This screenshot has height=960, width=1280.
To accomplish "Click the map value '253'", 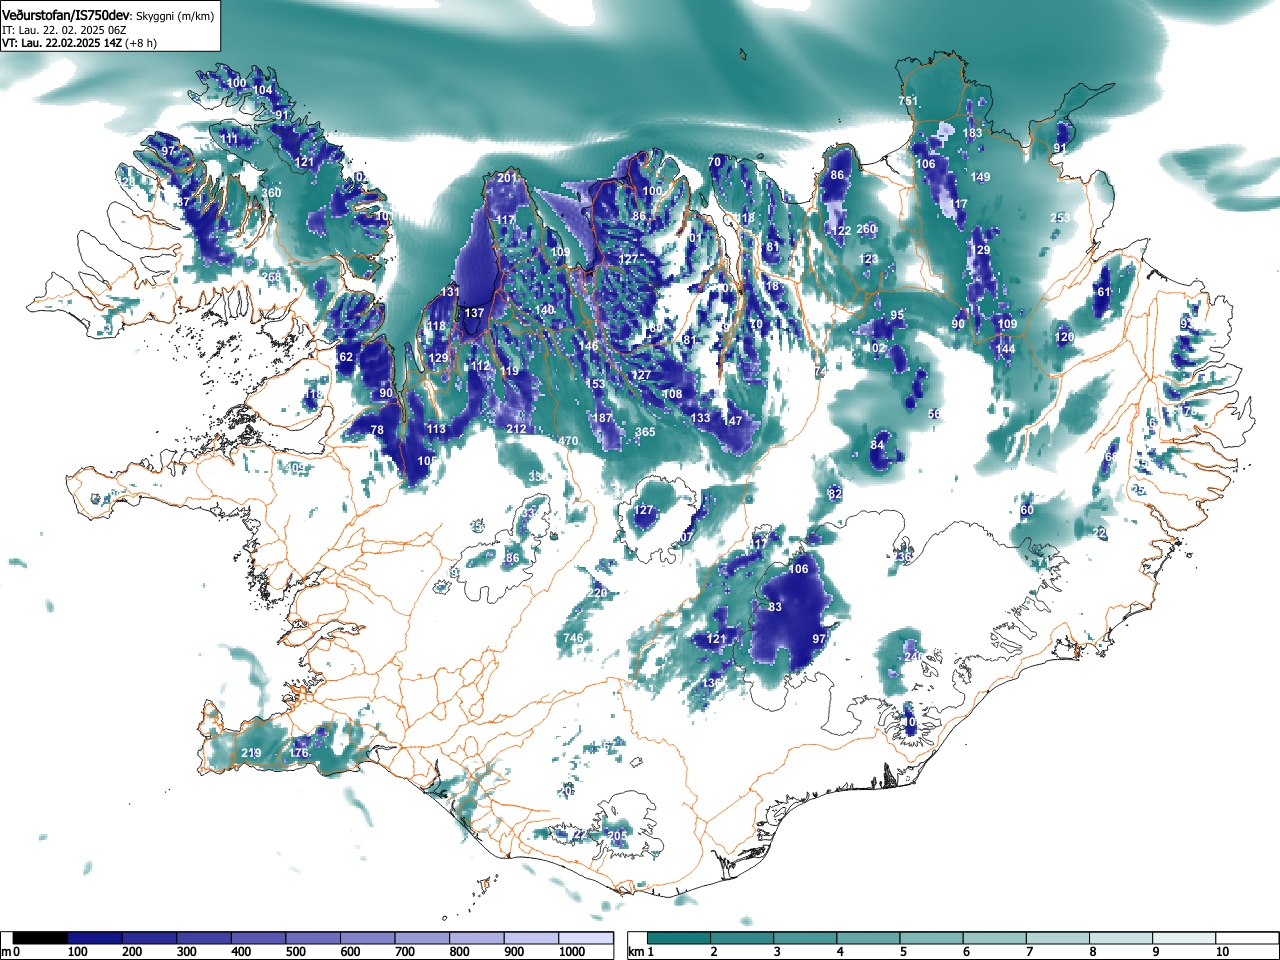I will click(1060, 218).
